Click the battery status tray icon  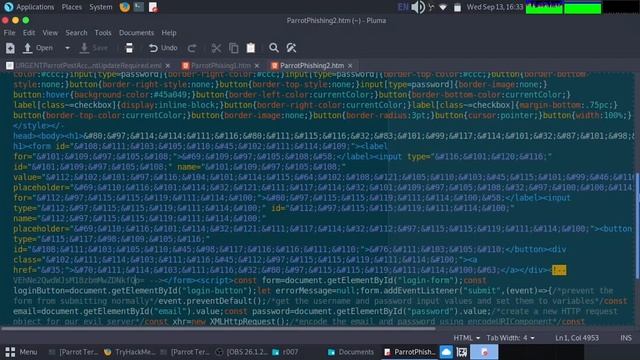pos(457,7)
